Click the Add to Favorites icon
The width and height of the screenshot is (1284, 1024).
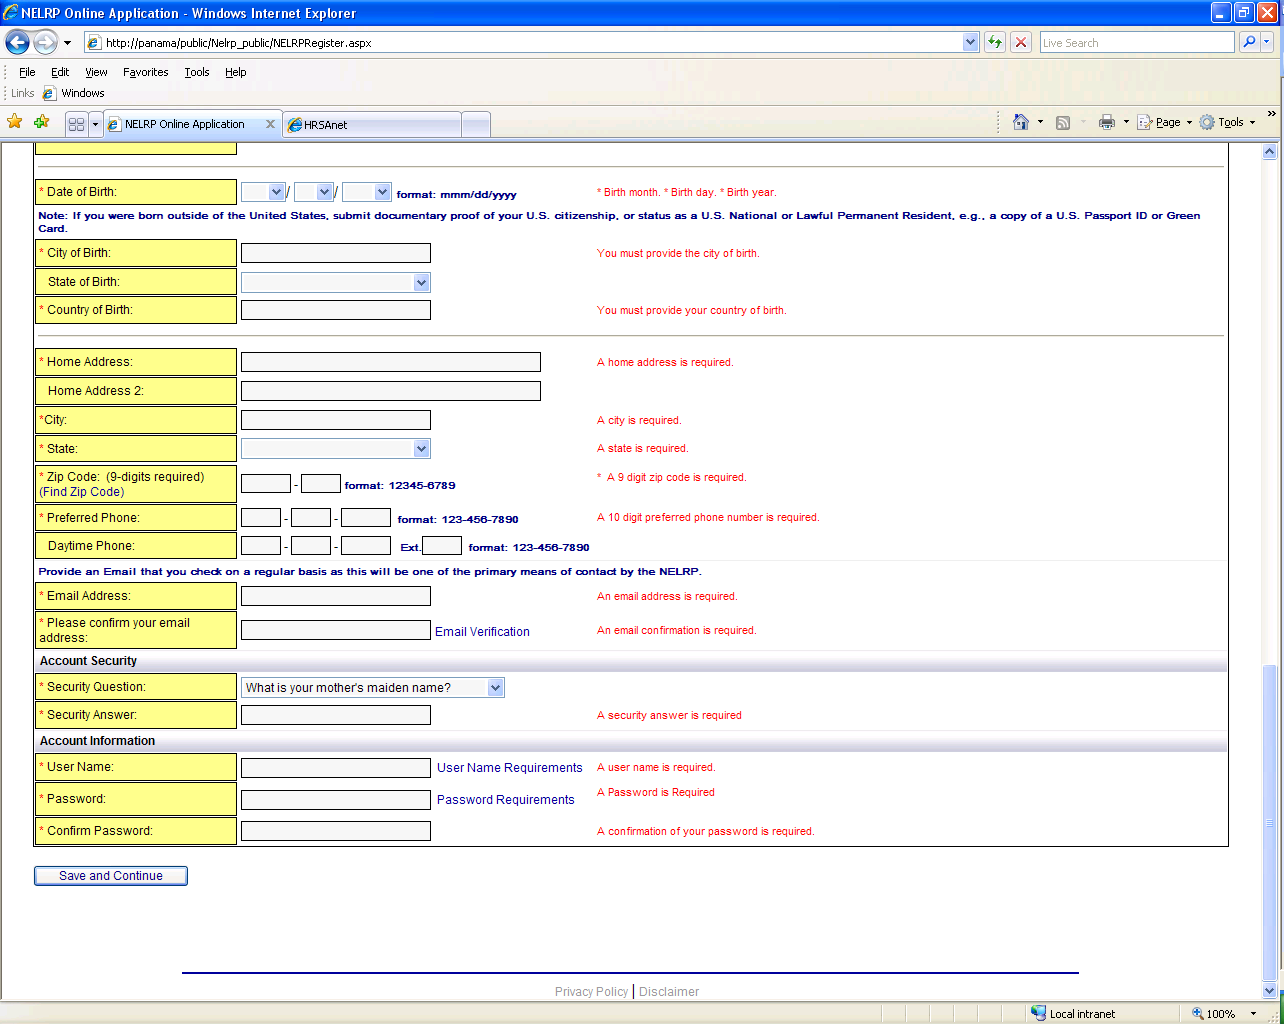tap(41, 122)
